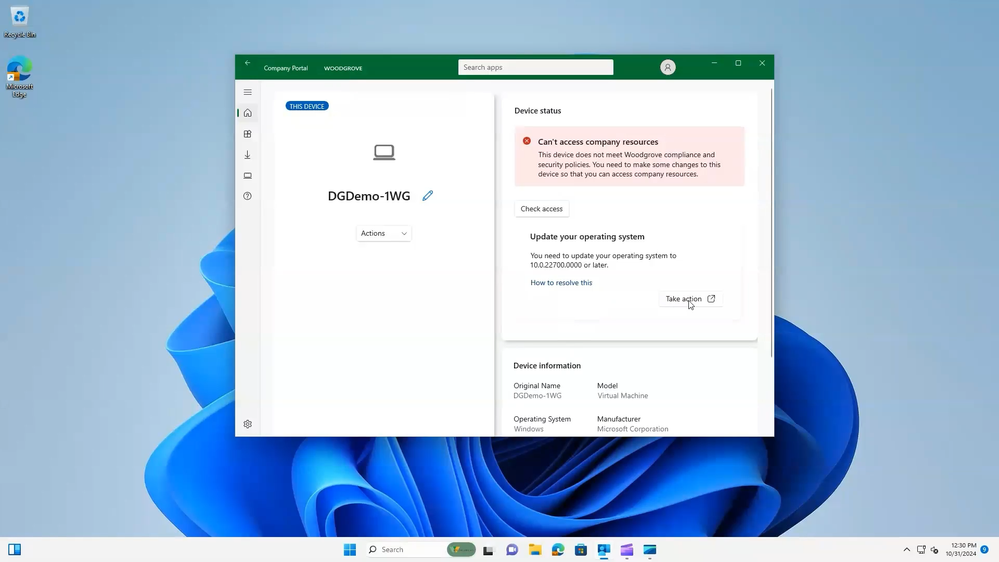Image resolution: width=999 pixels, height=562 pixels.
Task: Open Settings gear in the Company Portal sidebar
Action: (x=248, y=424)
